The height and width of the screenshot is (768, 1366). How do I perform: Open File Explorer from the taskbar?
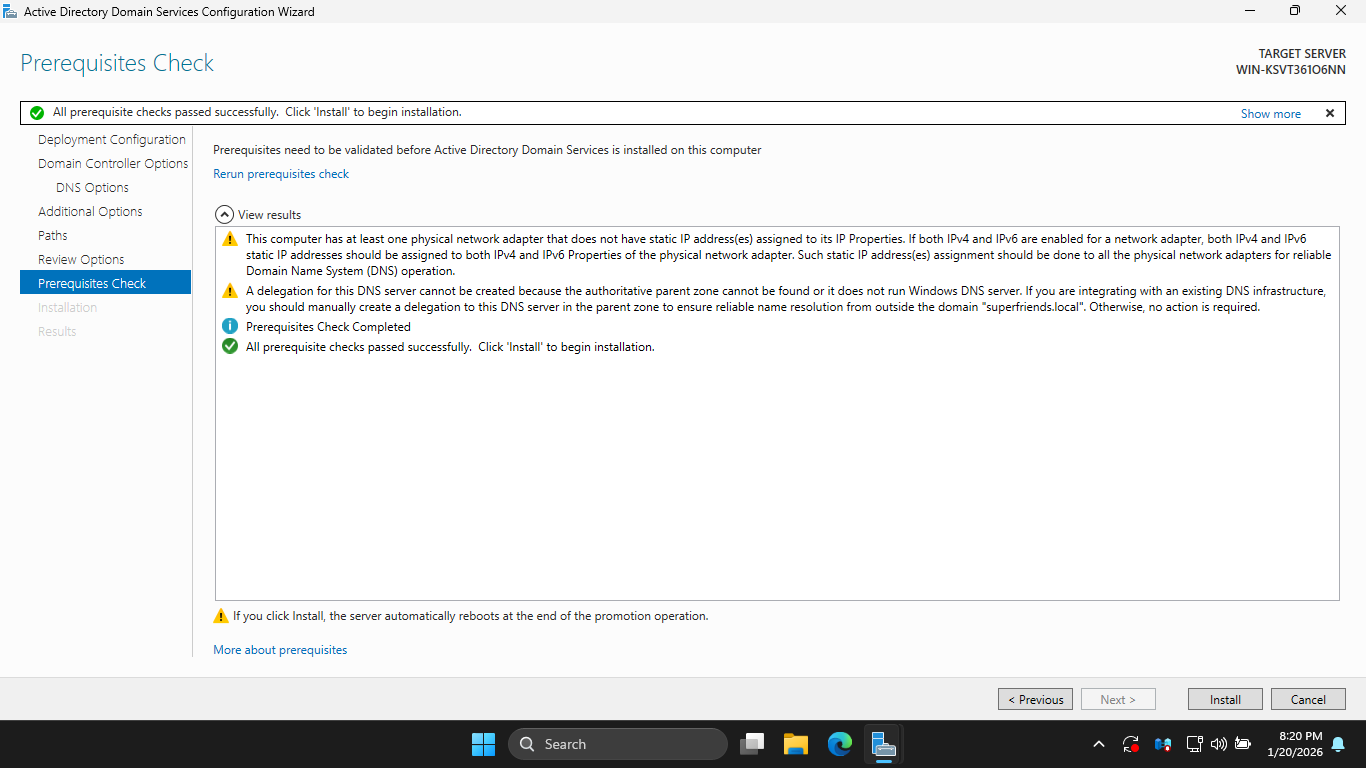point(795,744)
